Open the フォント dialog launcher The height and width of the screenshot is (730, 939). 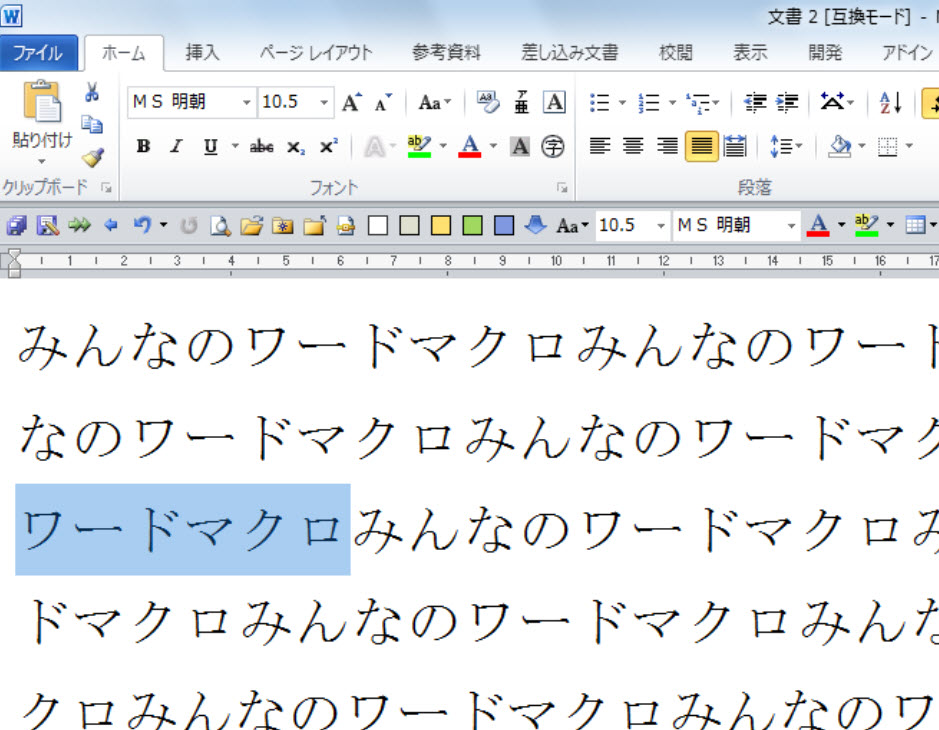coord(562,187)
